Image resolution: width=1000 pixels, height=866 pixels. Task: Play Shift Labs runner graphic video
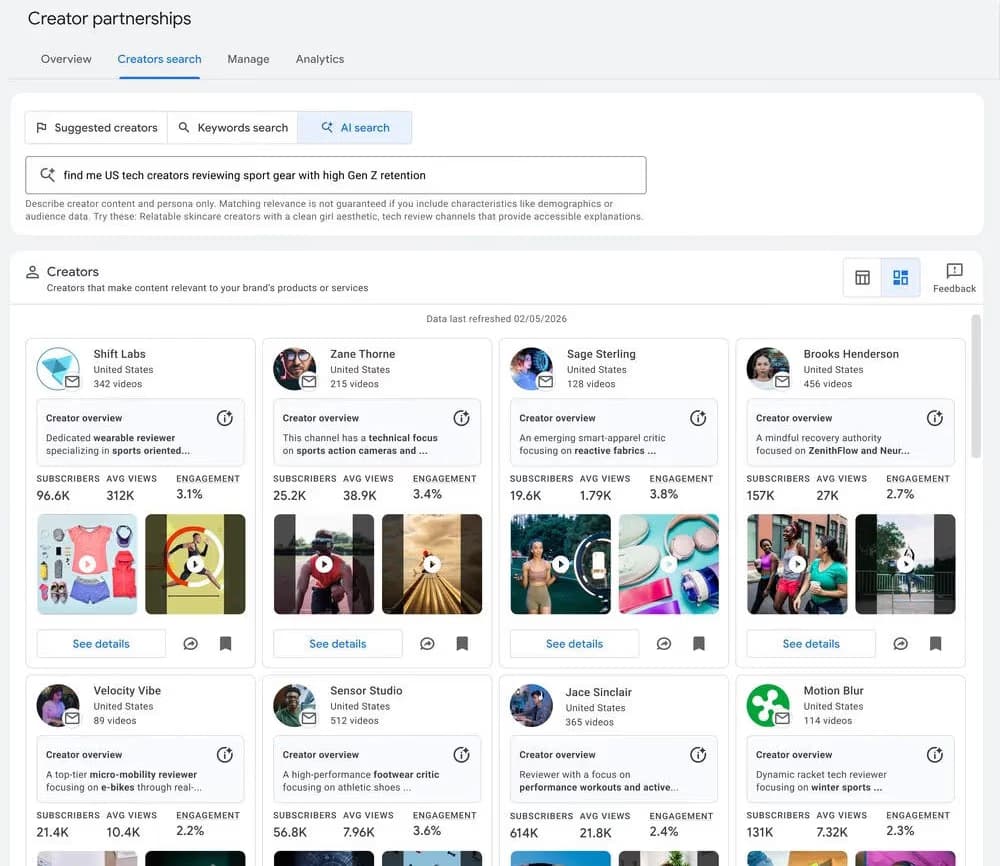coord(195,564)
